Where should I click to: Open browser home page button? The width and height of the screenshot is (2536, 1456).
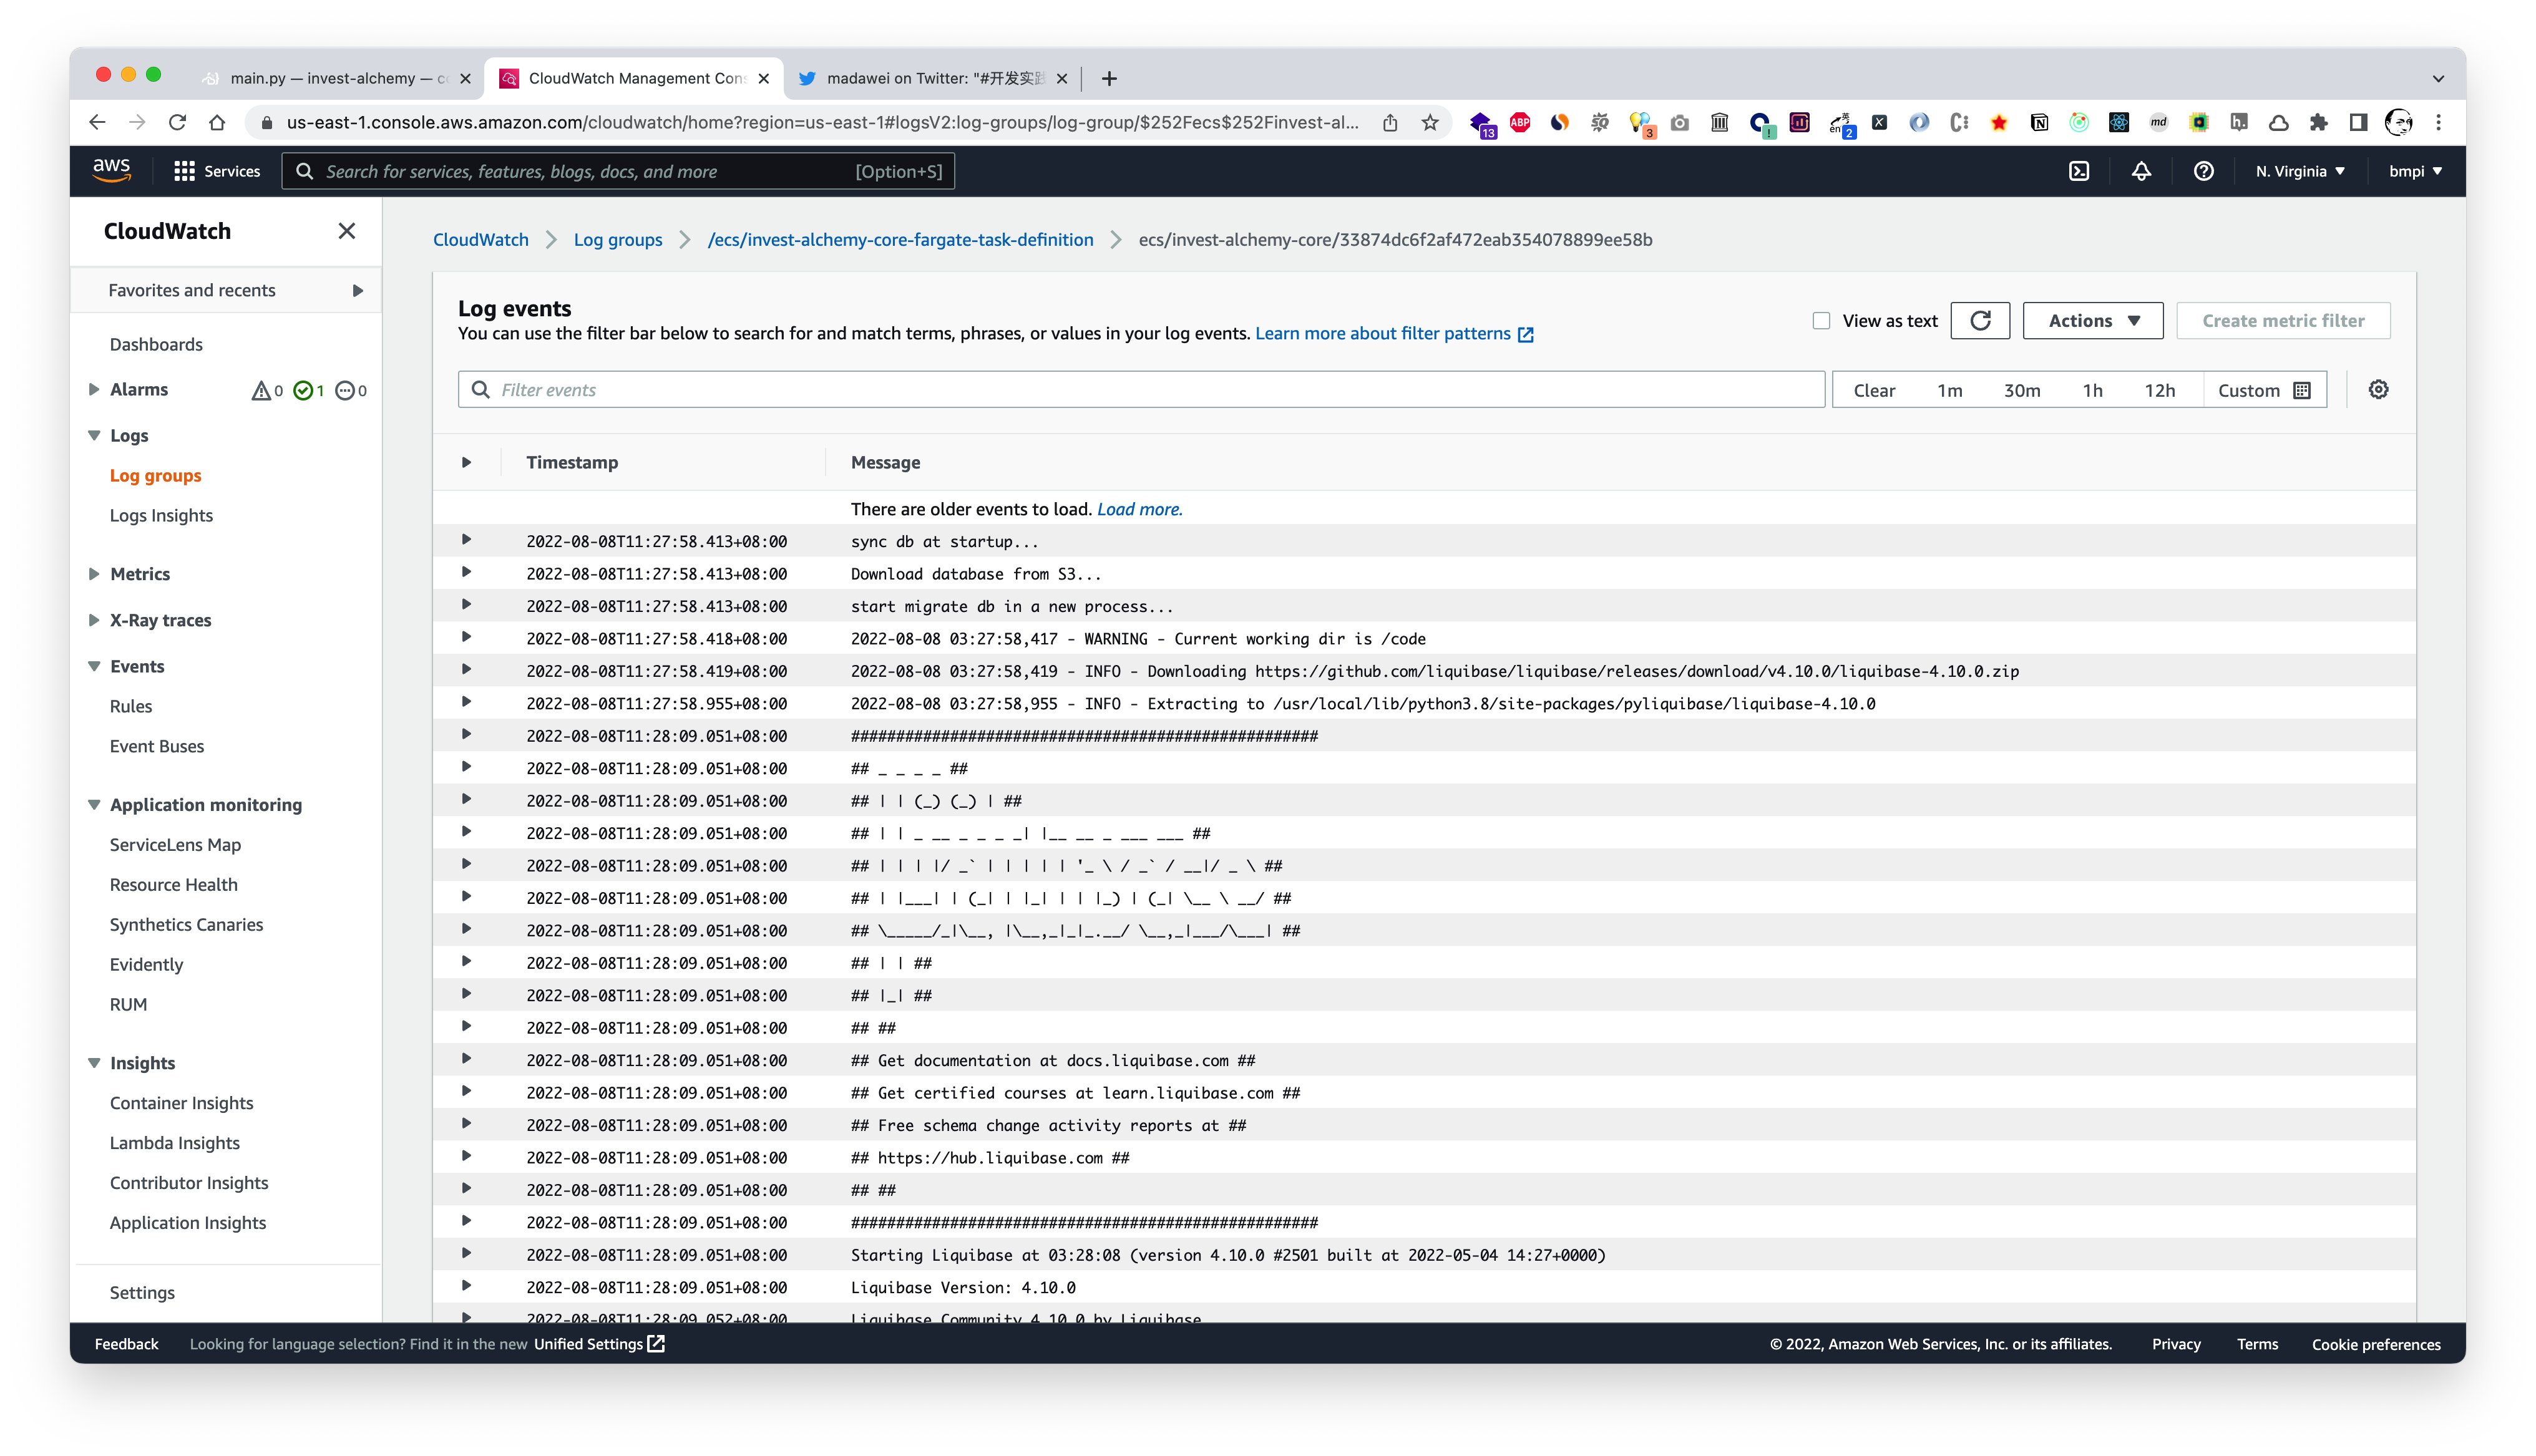click(x=217, y=122)
